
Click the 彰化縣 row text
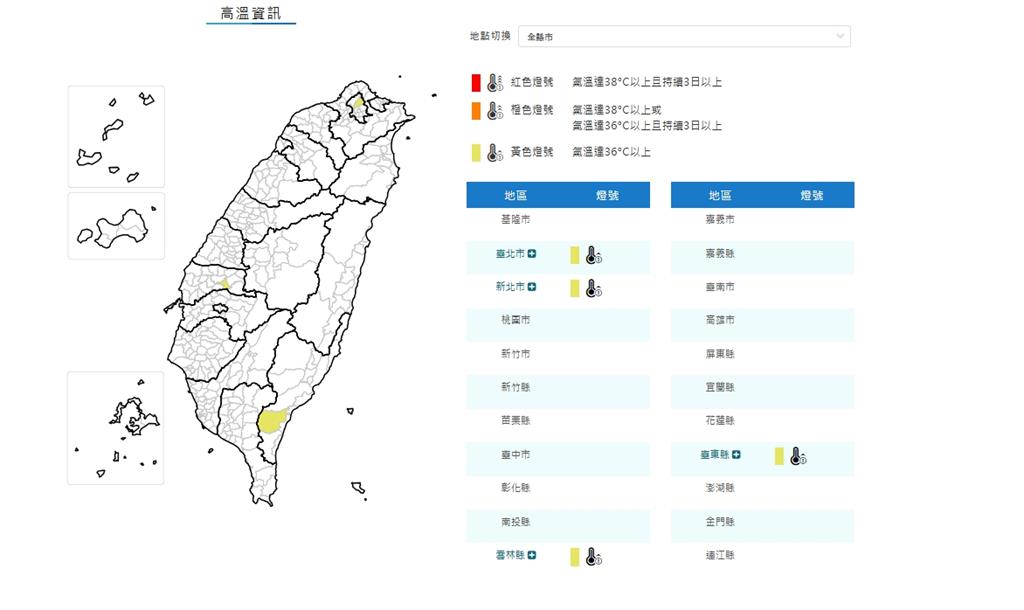pyautogui.click(x=515, y=488)
